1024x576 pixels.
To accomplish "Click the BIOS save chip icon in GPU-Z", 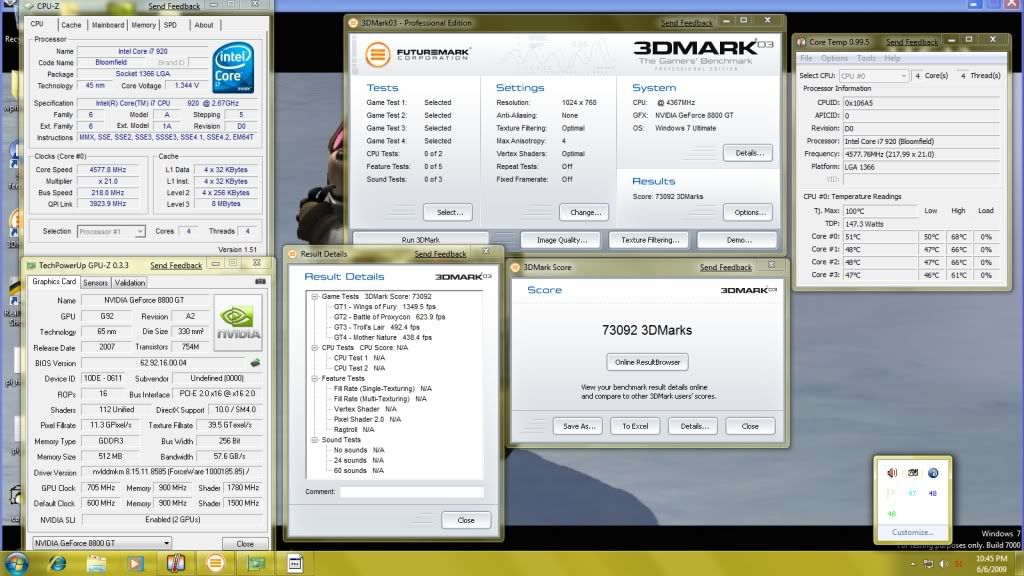I will (x=255, y=362).
